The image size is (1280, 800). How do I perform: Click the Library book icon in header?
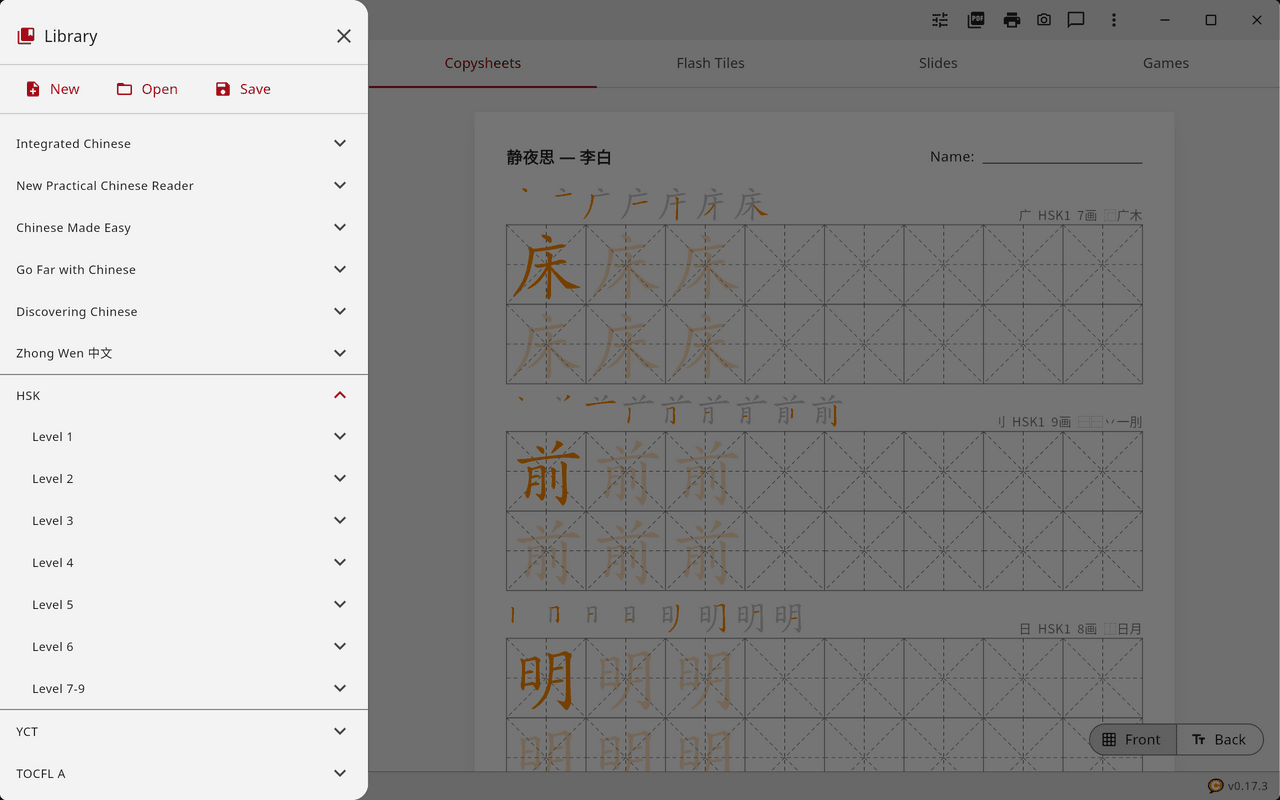(26, 36)
